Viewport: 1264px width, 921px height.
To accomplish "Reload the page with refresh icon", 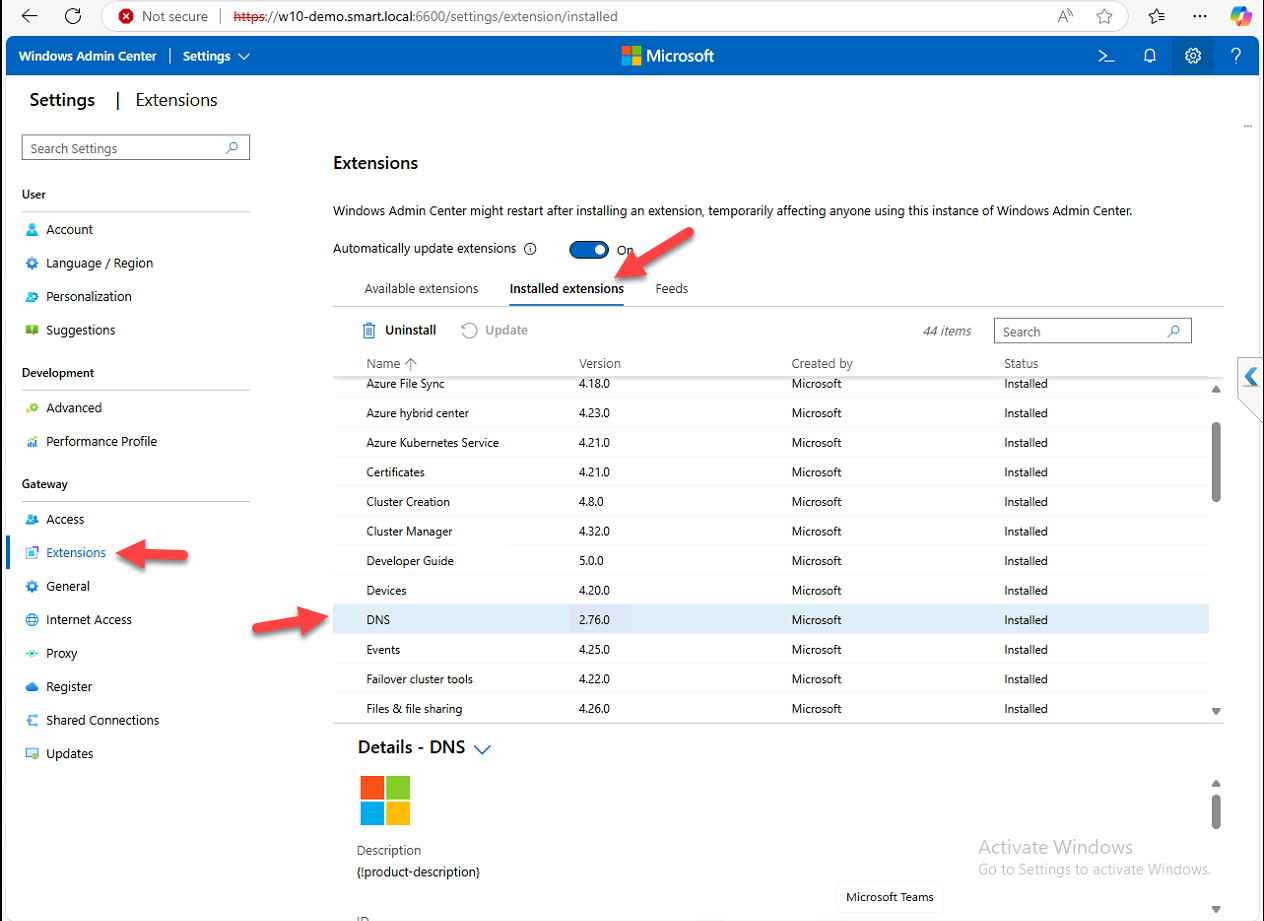I will 73,16.
